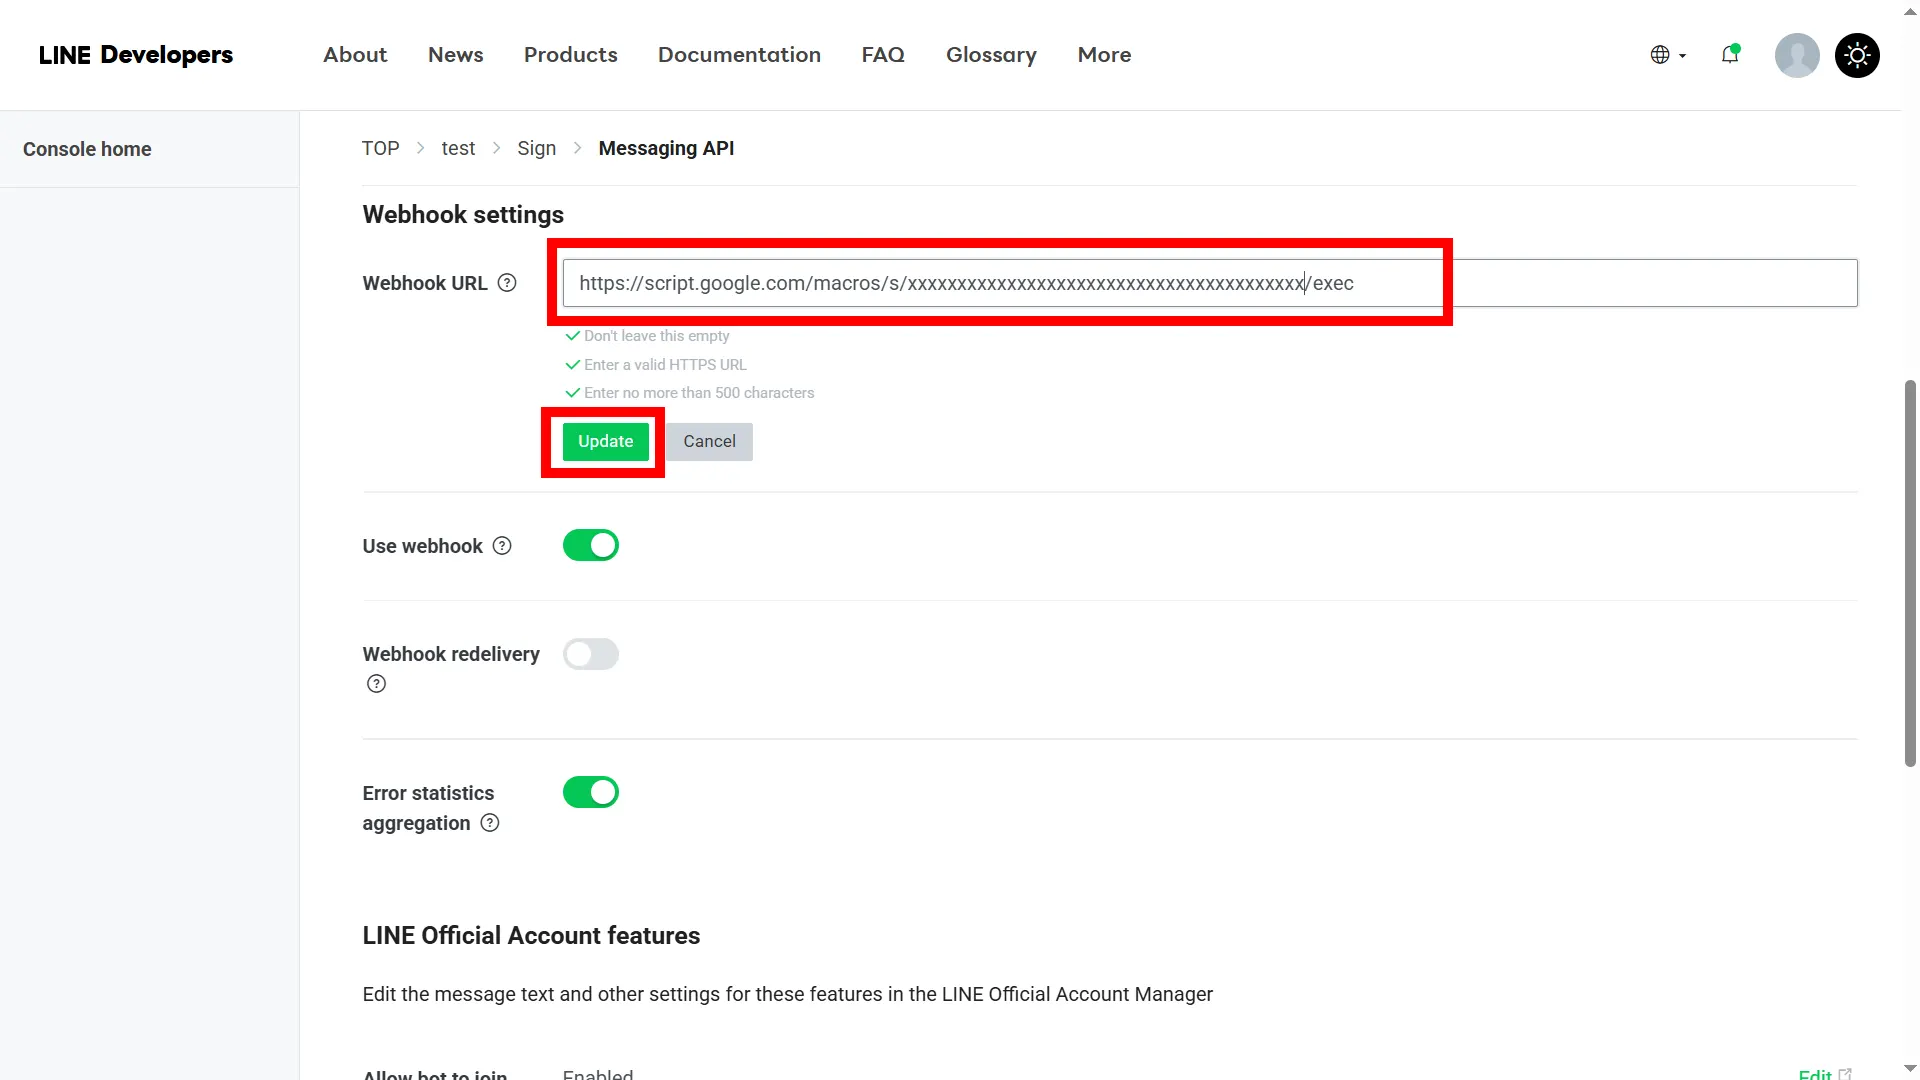Image resolution: width=1920 pixels, height=1080 pixels.
Task: Disable the Use webhook toggle
Action: (590, 545)
